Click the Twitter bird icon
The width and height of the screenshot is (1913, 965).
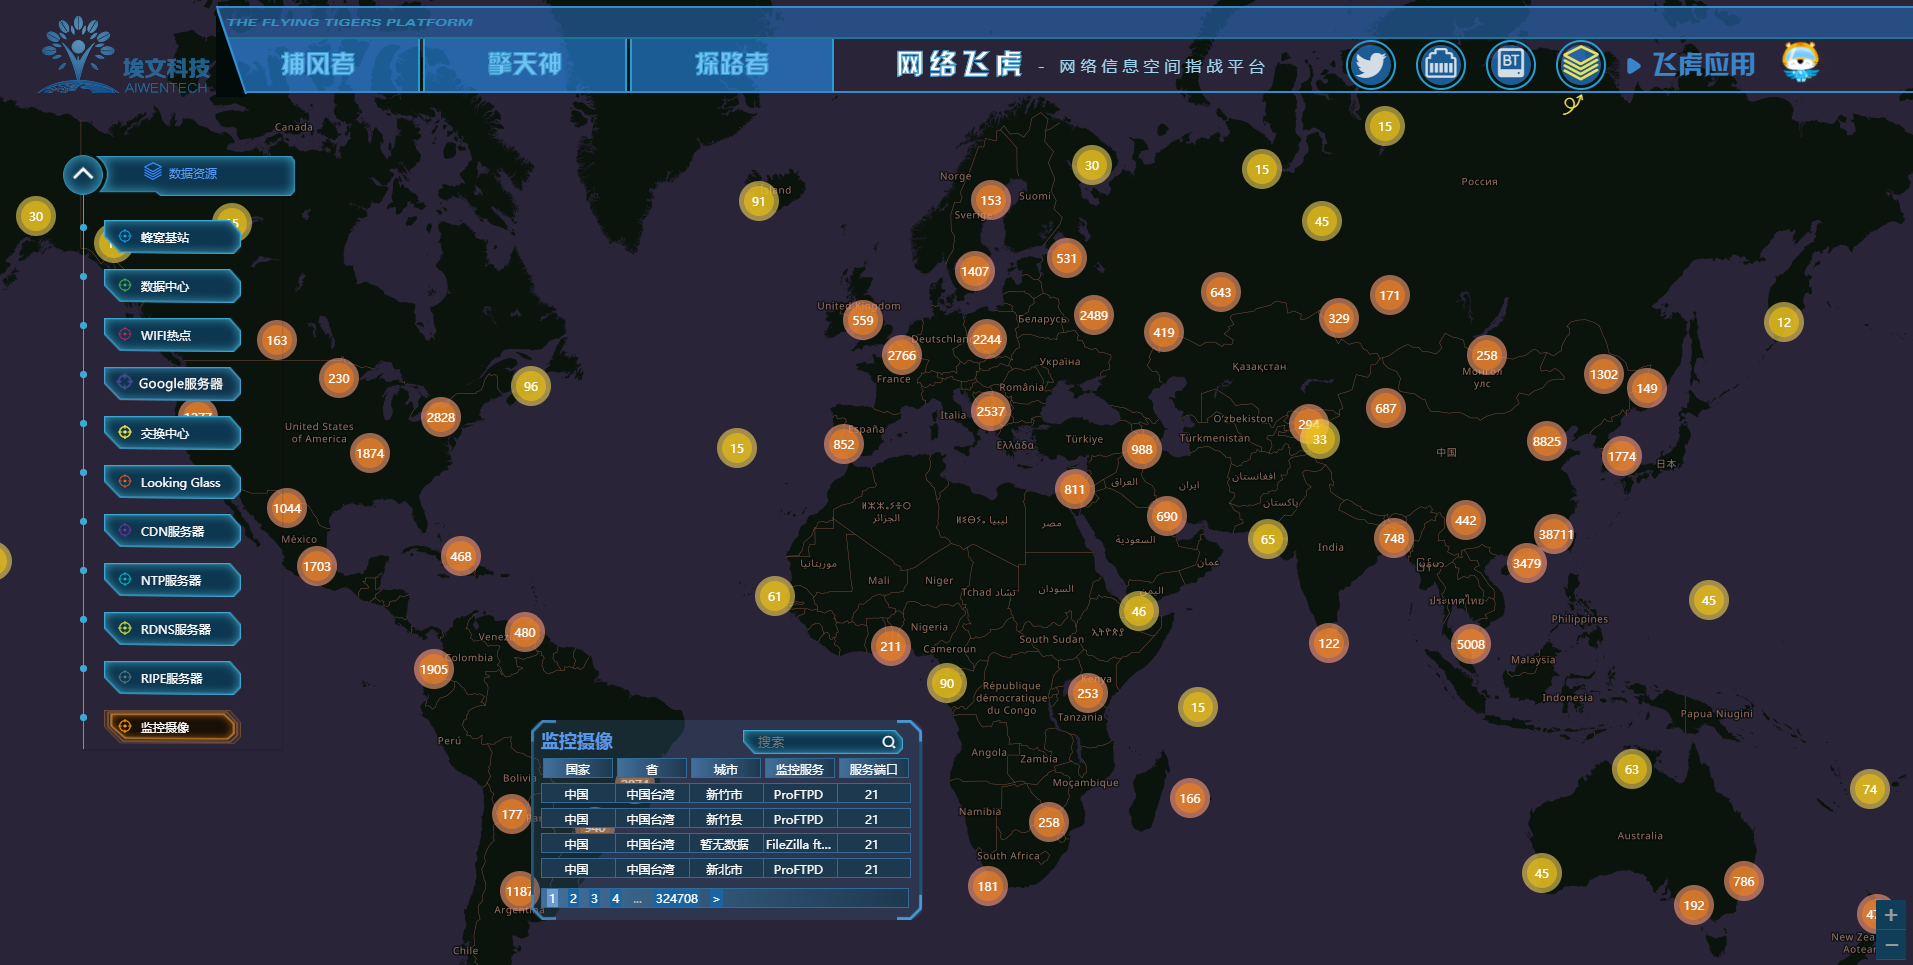tap(1370, 66)
